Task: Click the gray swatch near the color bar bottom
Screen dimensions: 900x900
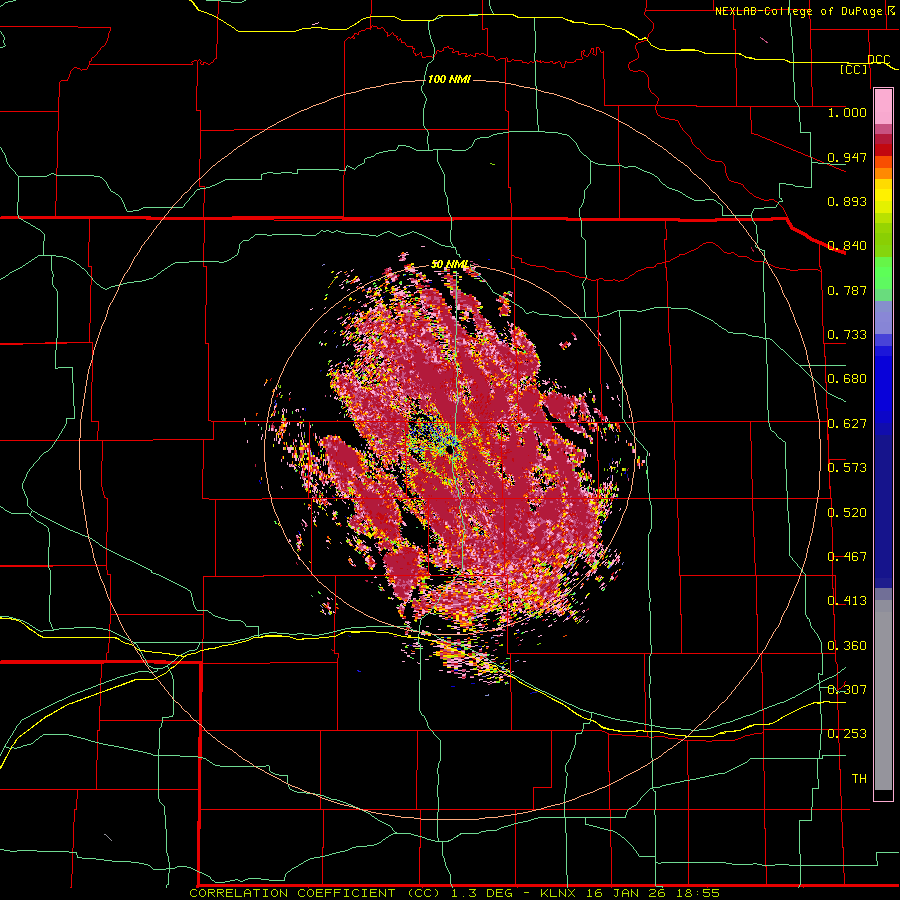Action: click(x=883, y=700)
